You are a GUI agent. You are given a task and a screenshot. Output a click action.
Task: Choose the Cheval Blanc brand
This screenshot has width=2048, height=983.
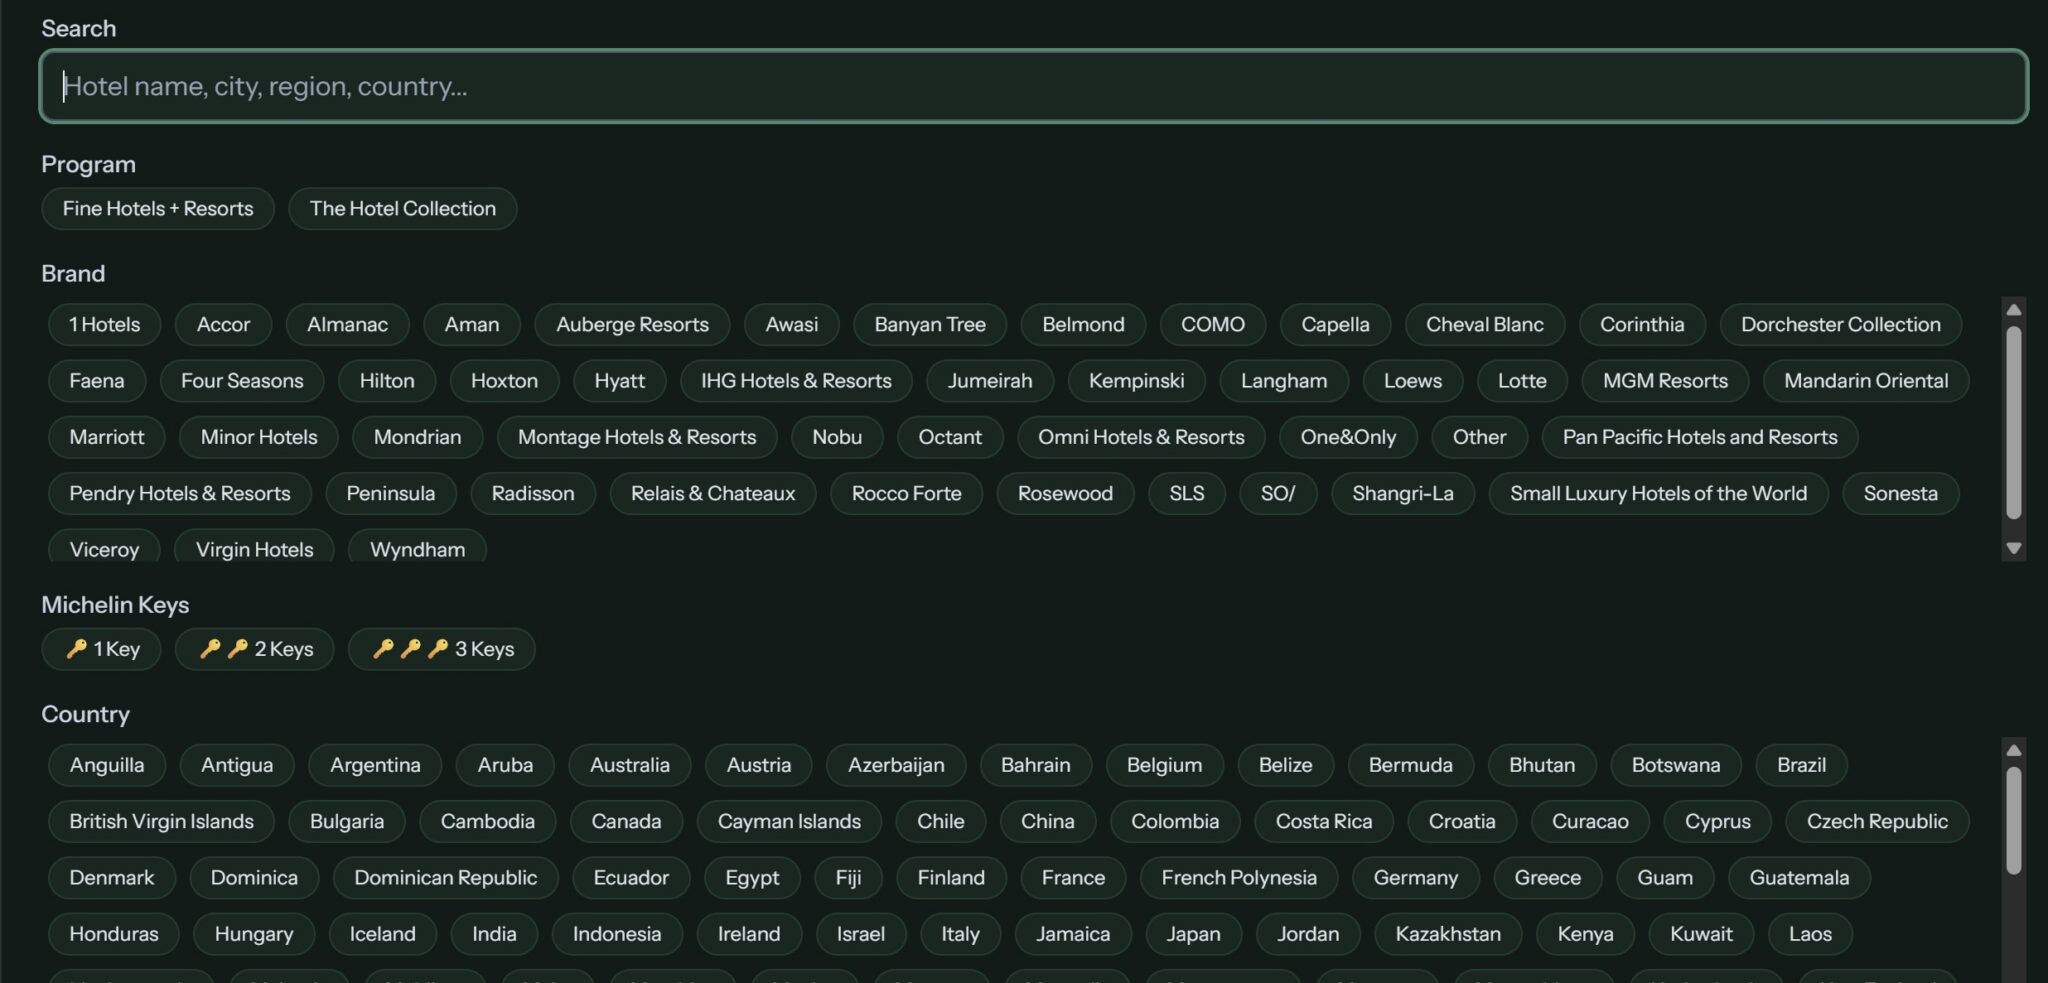(1485, 325)
